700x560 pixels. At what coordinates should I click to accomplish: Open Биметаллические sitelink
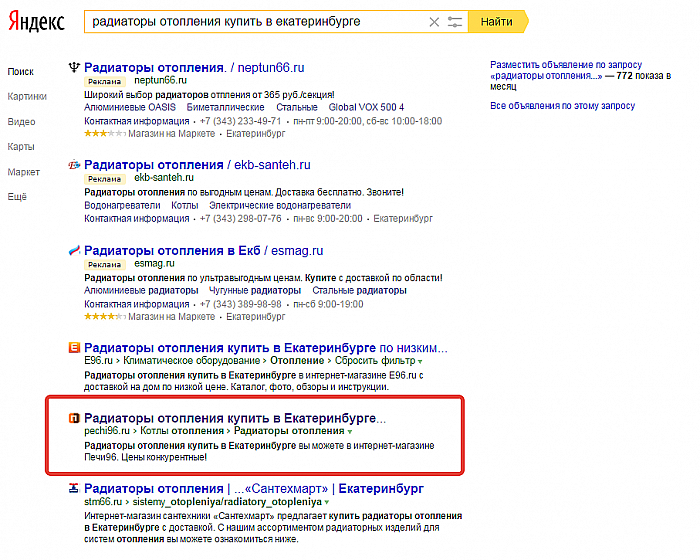coord(225,108)
